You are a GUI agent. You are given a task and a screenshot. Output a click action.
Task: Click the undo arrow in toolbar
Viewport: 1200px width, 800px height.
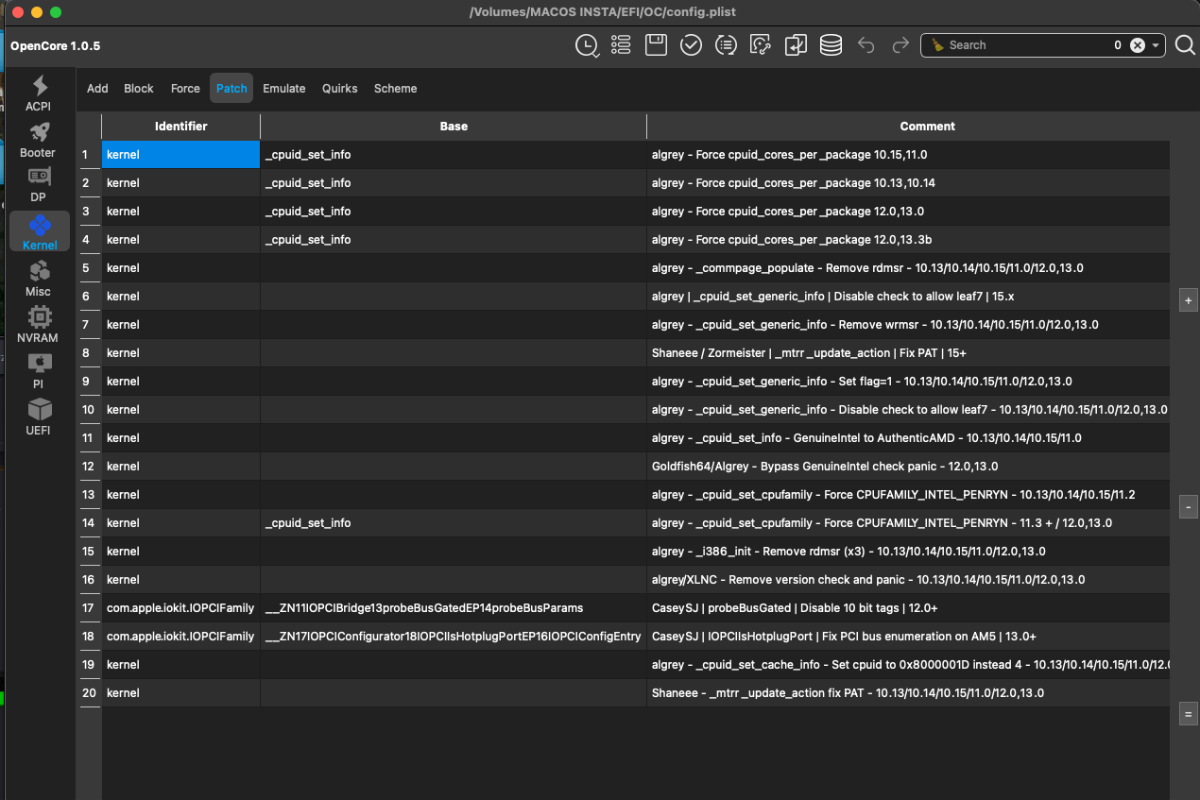866,45
